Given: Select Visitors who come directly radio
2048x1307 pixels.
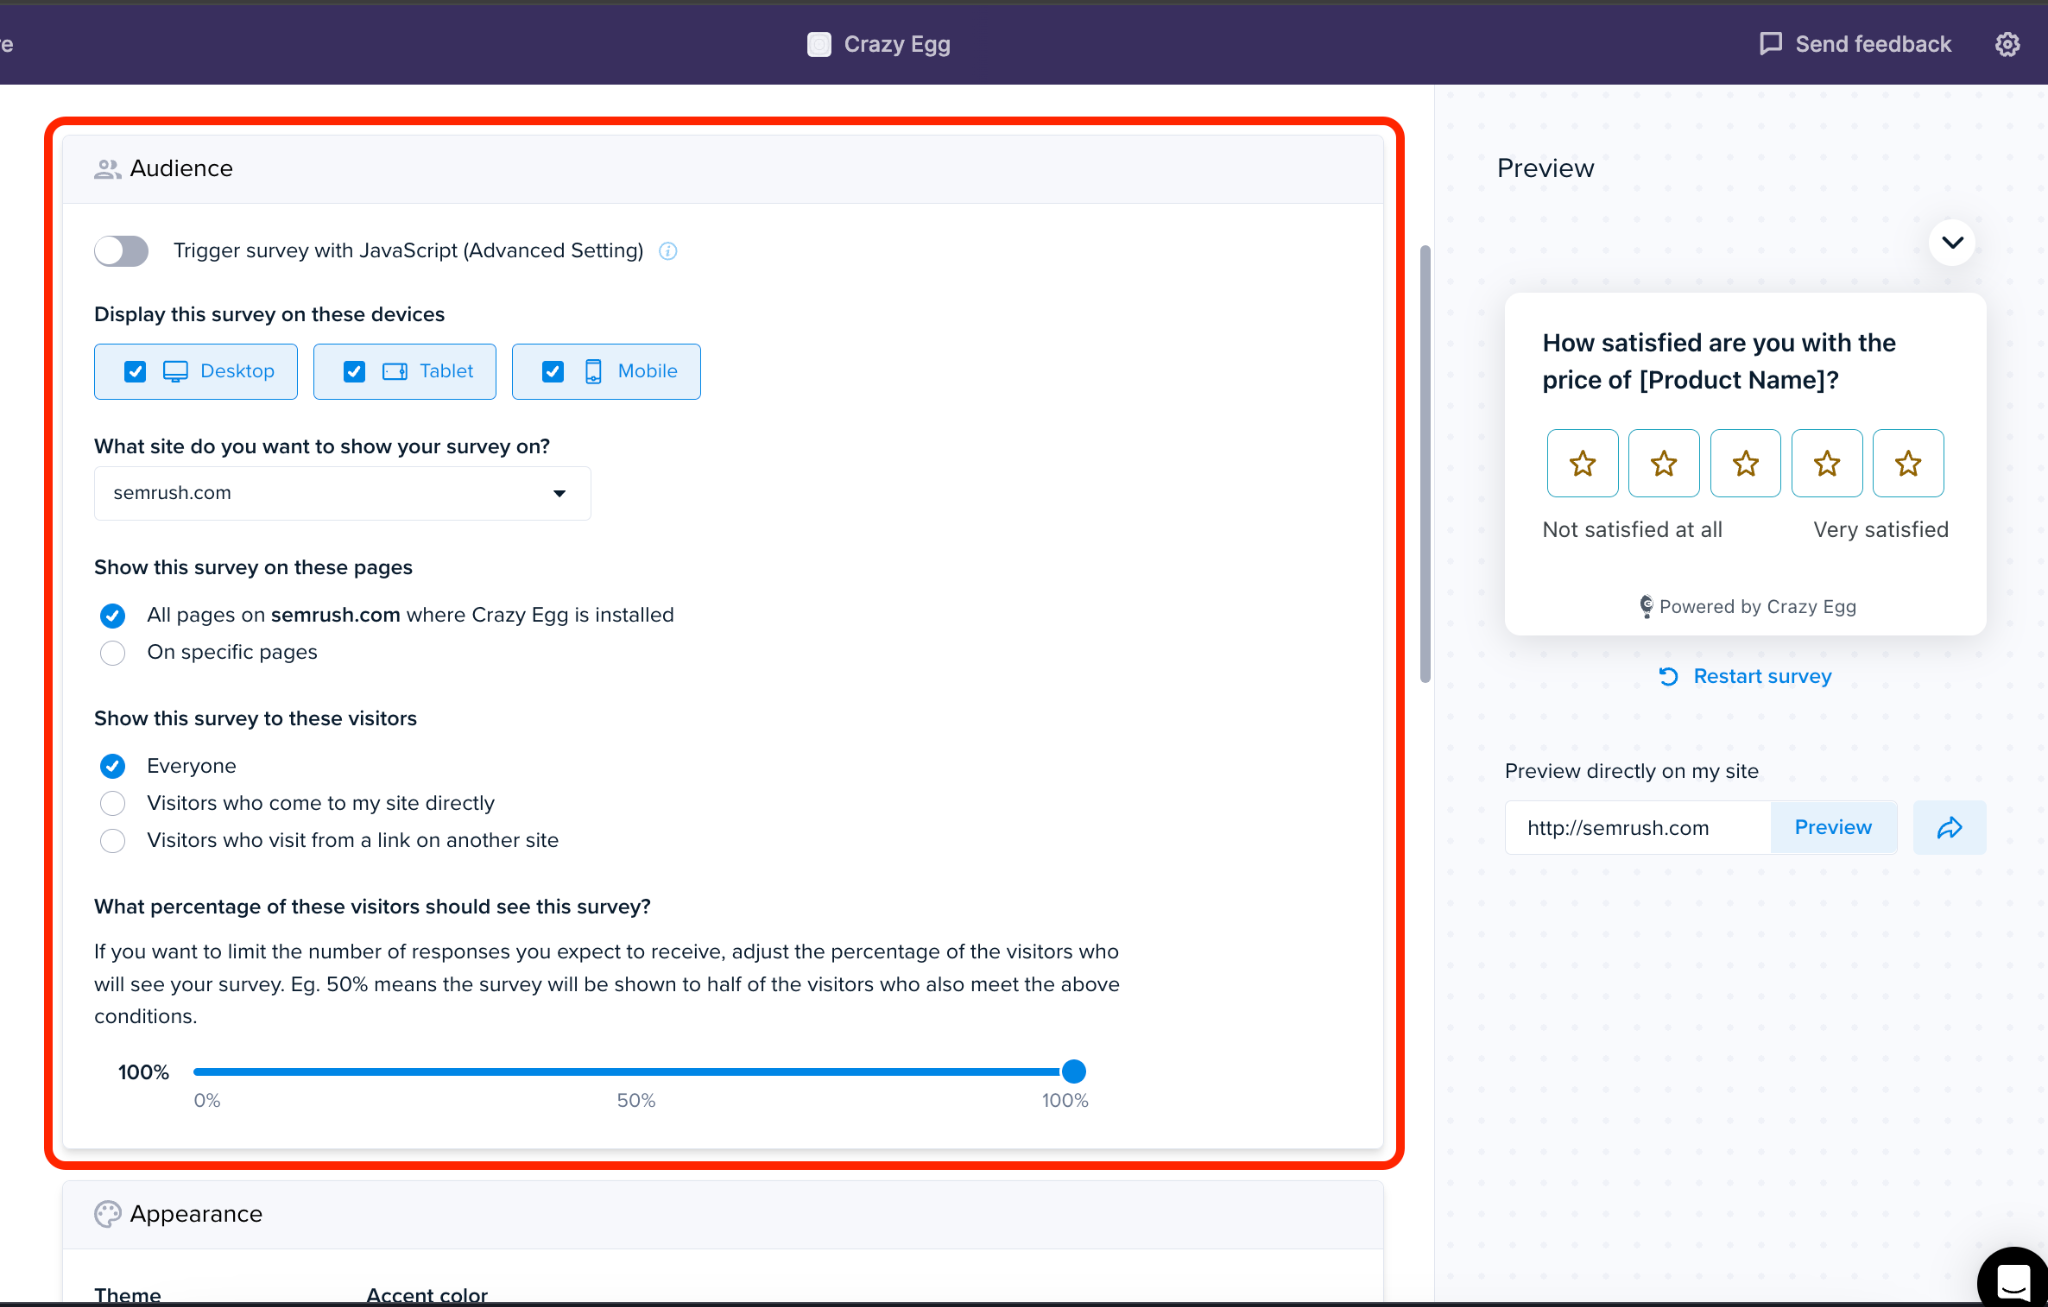Looking at the screenshot, I should pyautogui.click(x=113, y=803).
